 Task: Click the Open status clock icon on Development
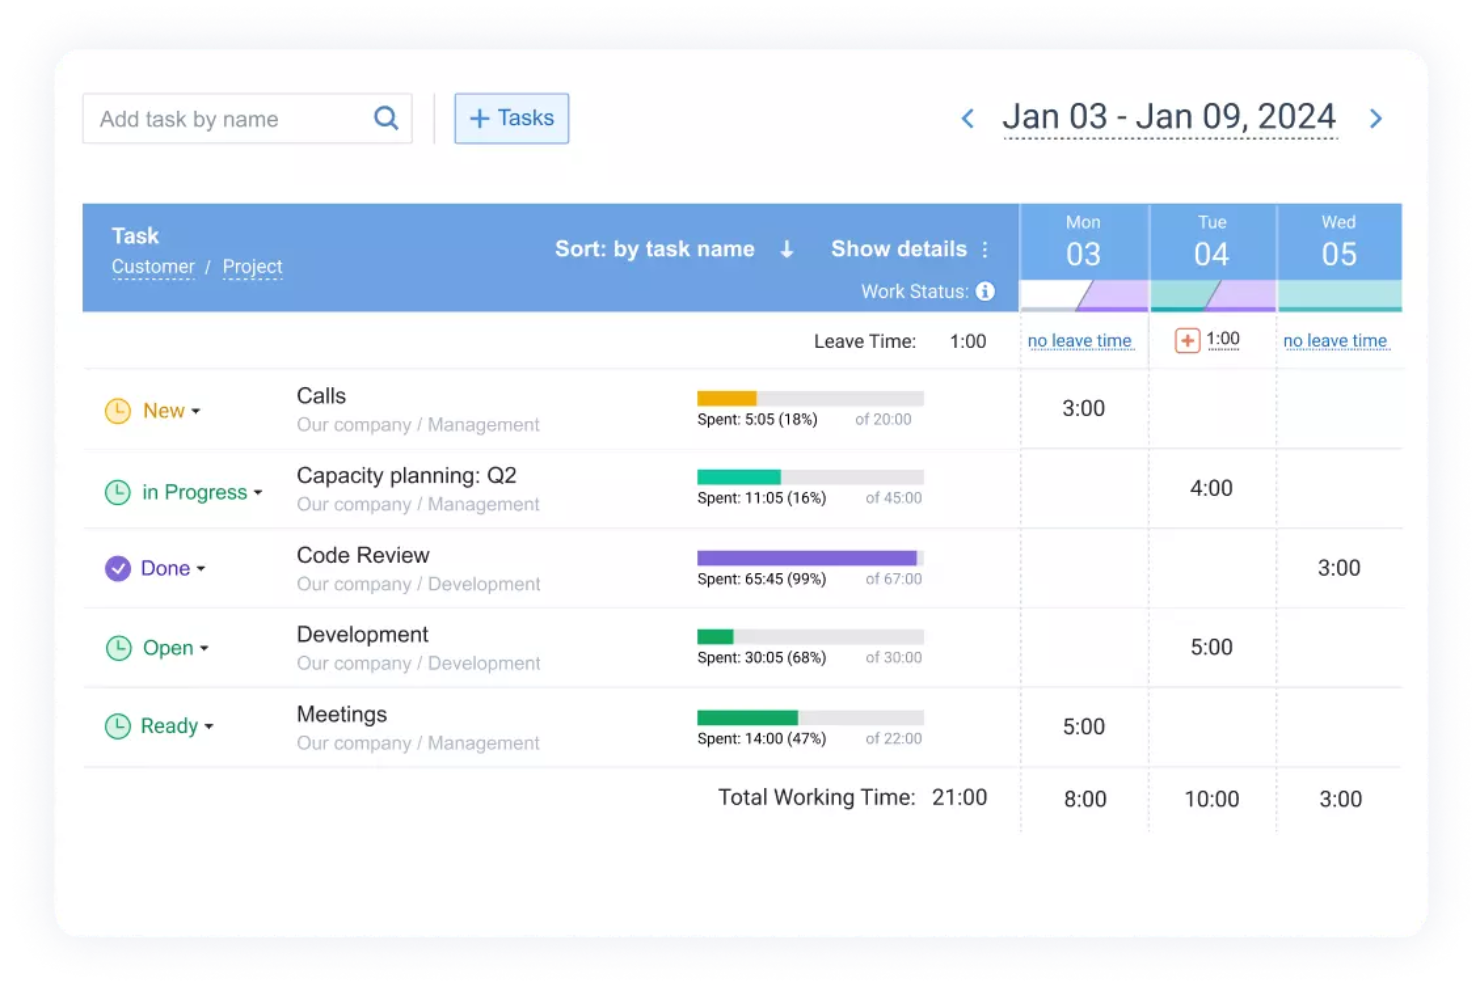(117, 648)
